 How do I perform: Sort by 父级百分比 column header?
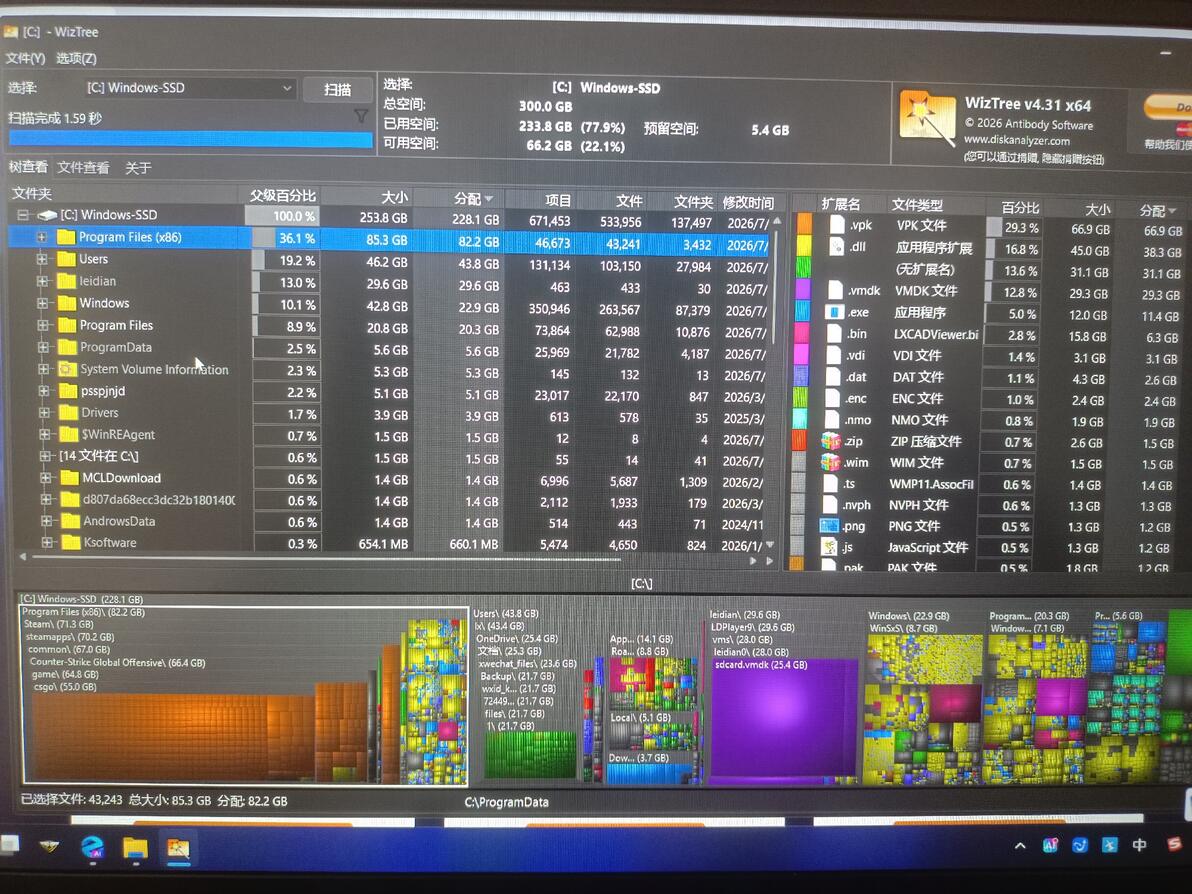281,195
